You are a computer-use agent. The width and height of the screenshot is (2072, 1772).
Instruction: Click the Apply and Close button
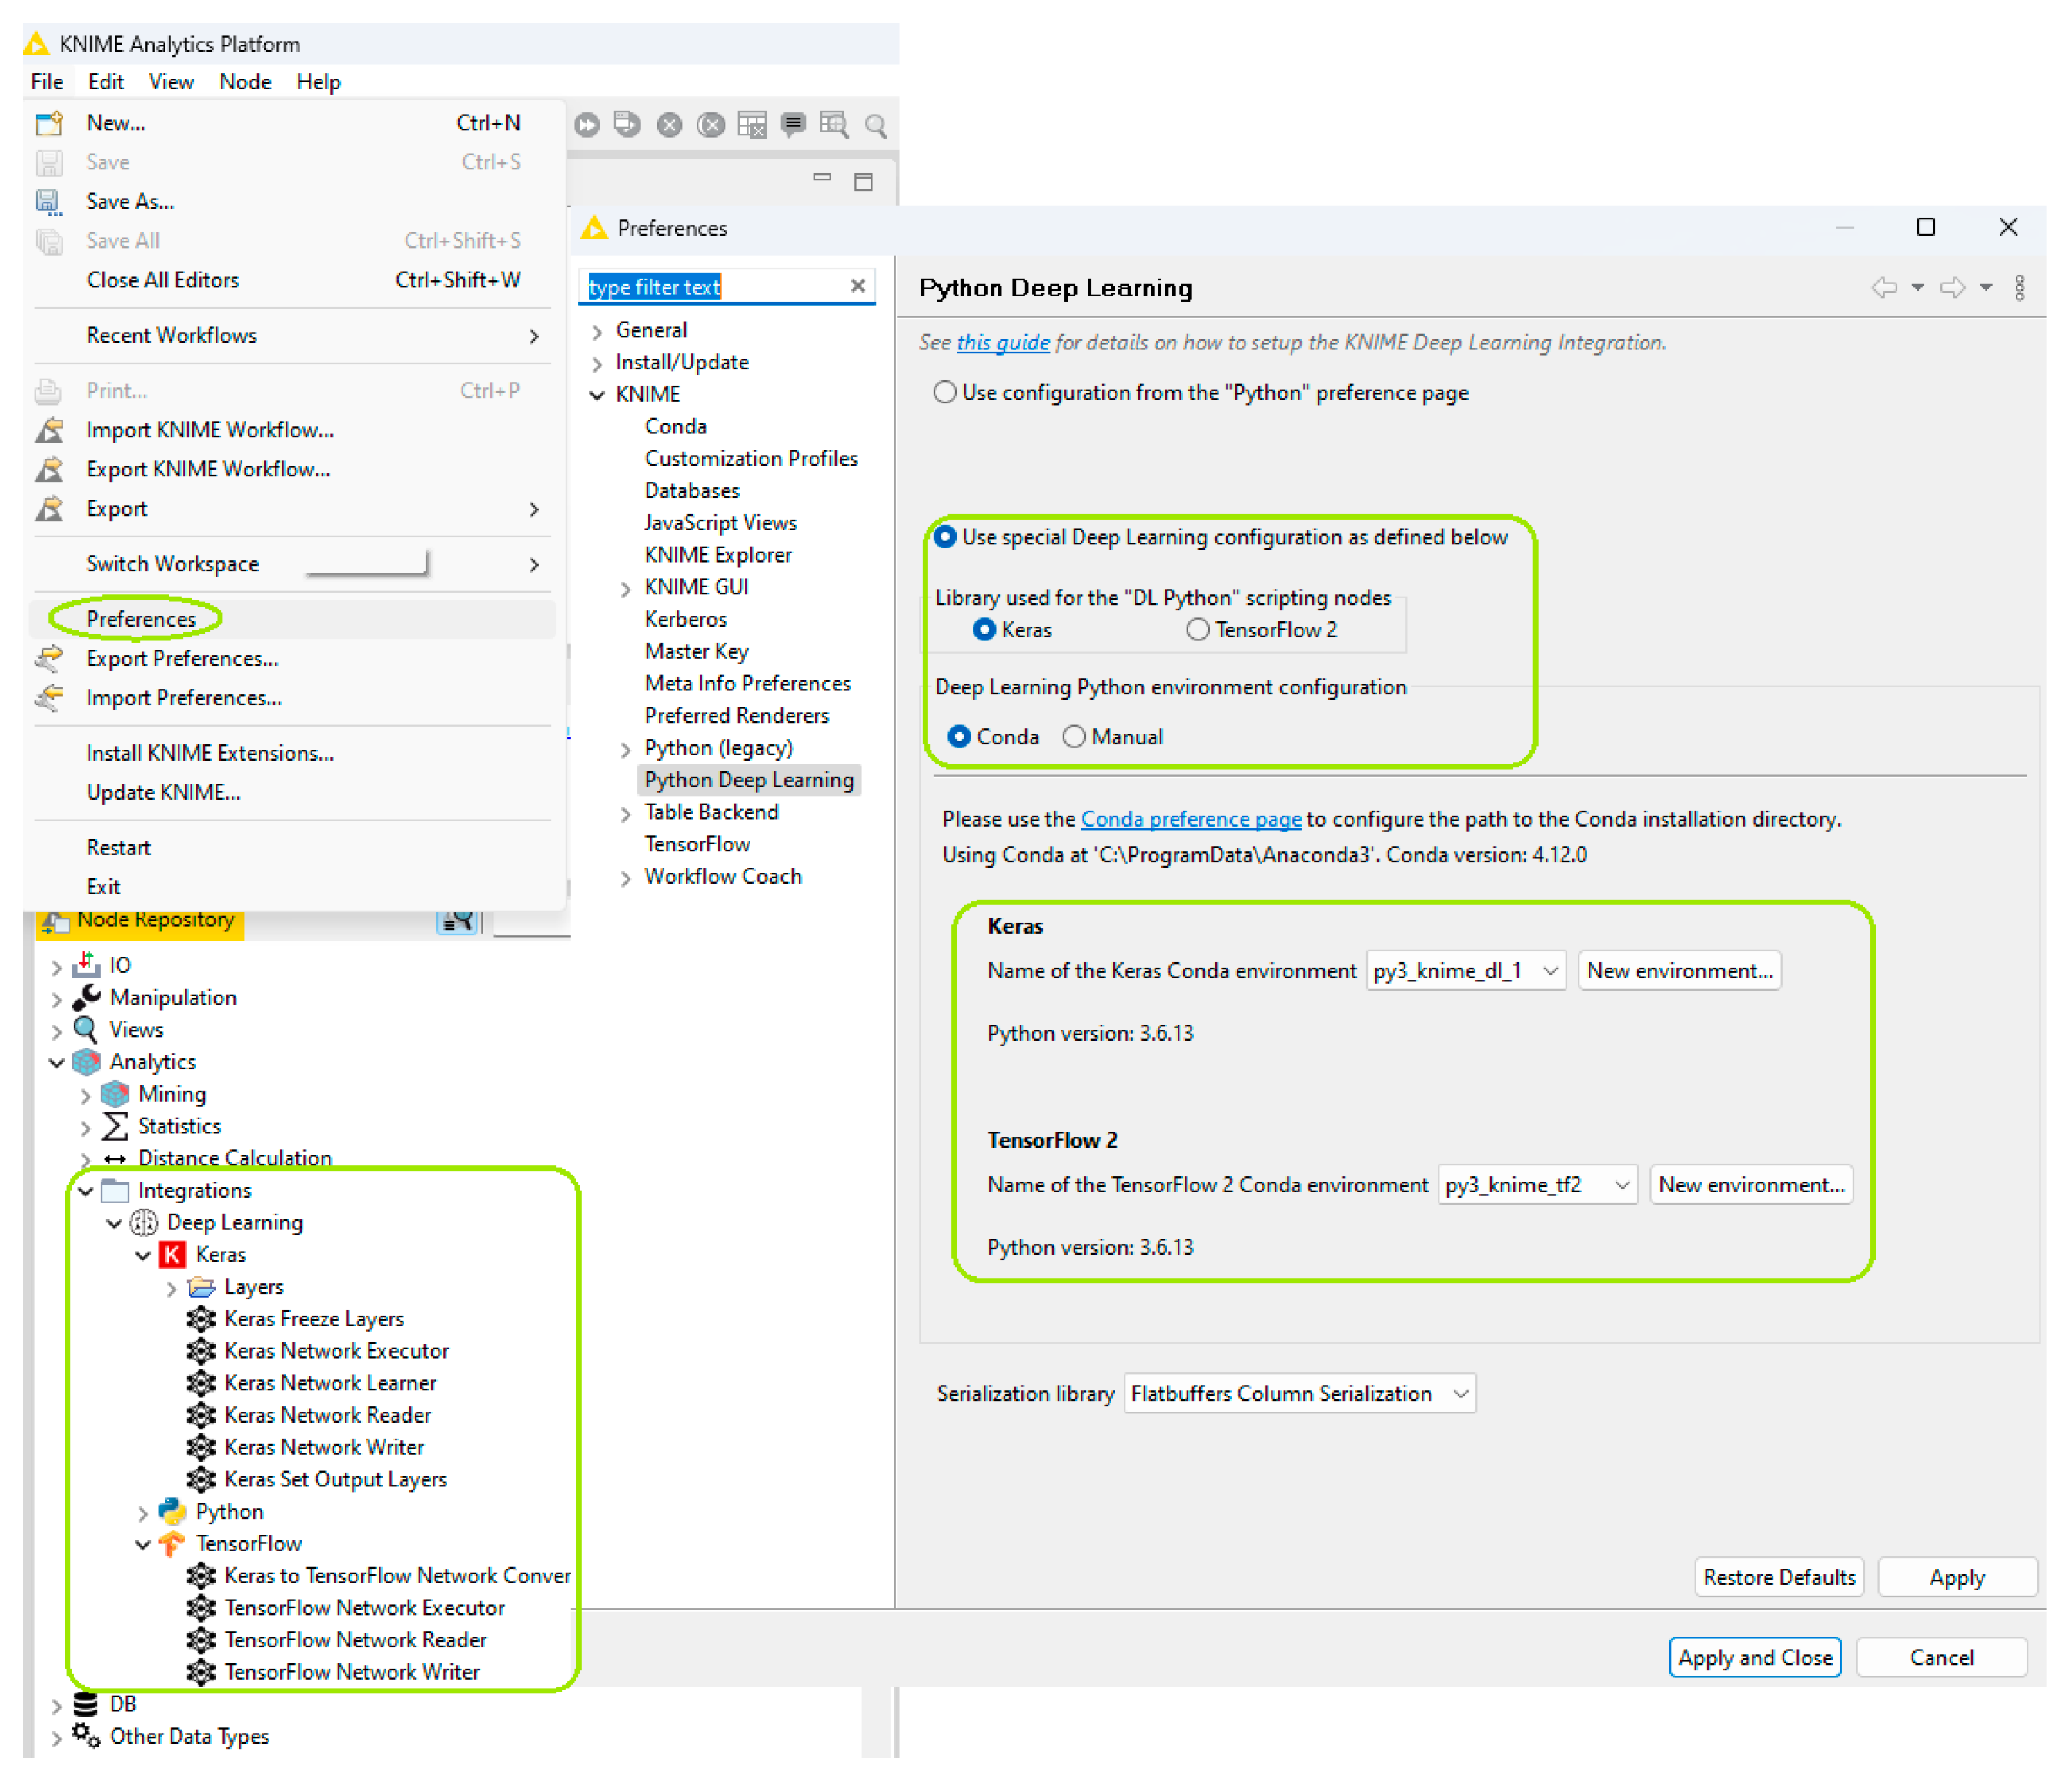tap(1754, 1657)
